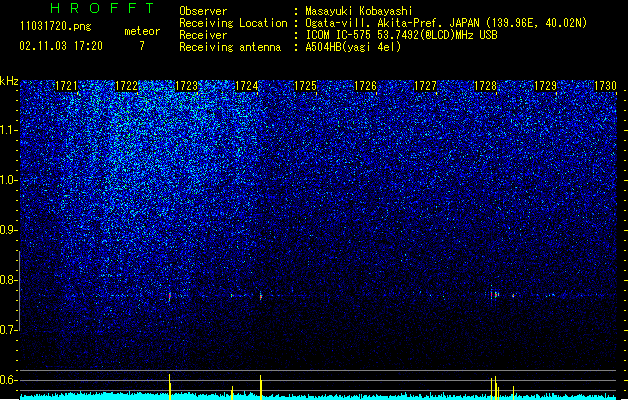Click the name Masayuki Kobayashi
Screen dimensions: 629x400
coord(359,11)
